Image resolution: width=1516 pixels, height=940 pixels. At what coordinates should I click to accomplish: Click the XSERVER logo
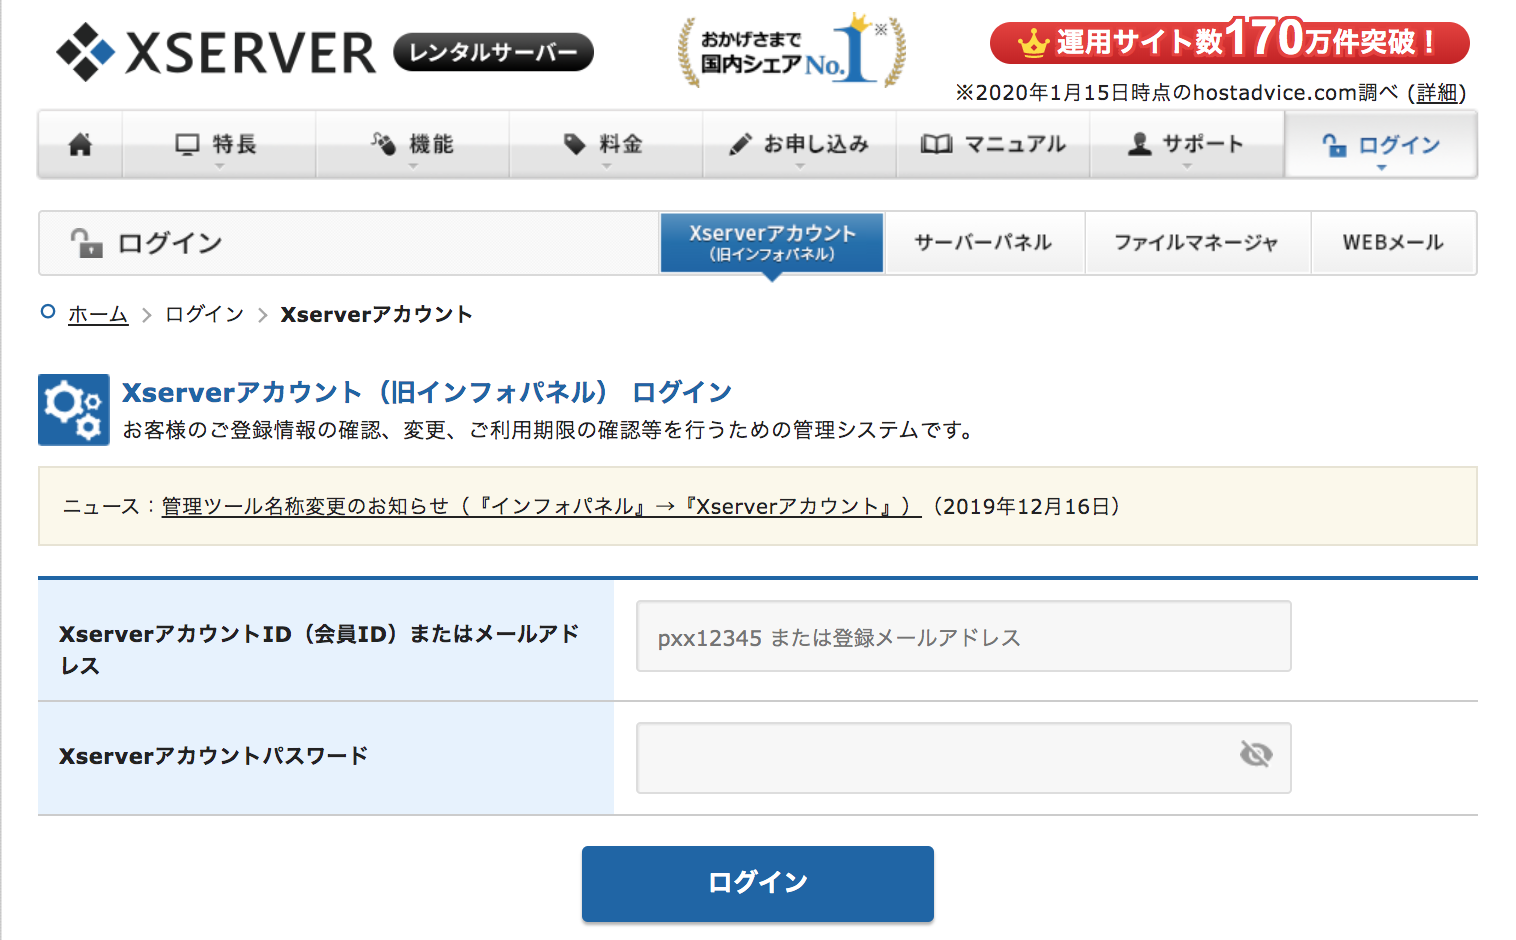point(216,52)
